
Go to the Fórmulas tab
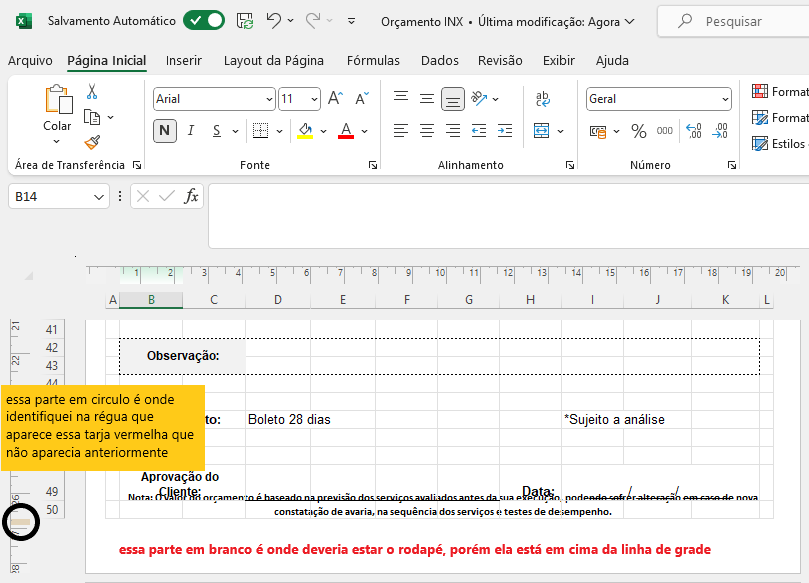(373, 61)
